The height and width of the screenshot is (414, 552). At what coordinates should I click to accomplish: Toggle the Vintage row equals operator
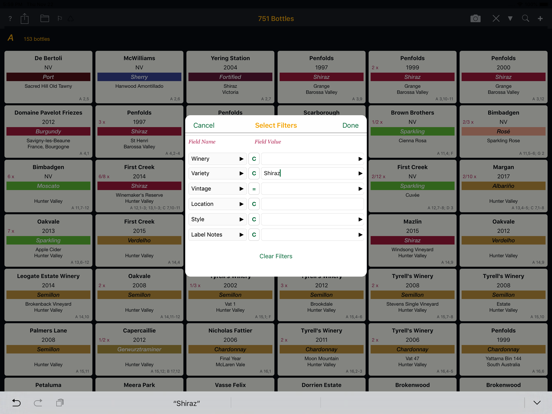tap(254, 189)
